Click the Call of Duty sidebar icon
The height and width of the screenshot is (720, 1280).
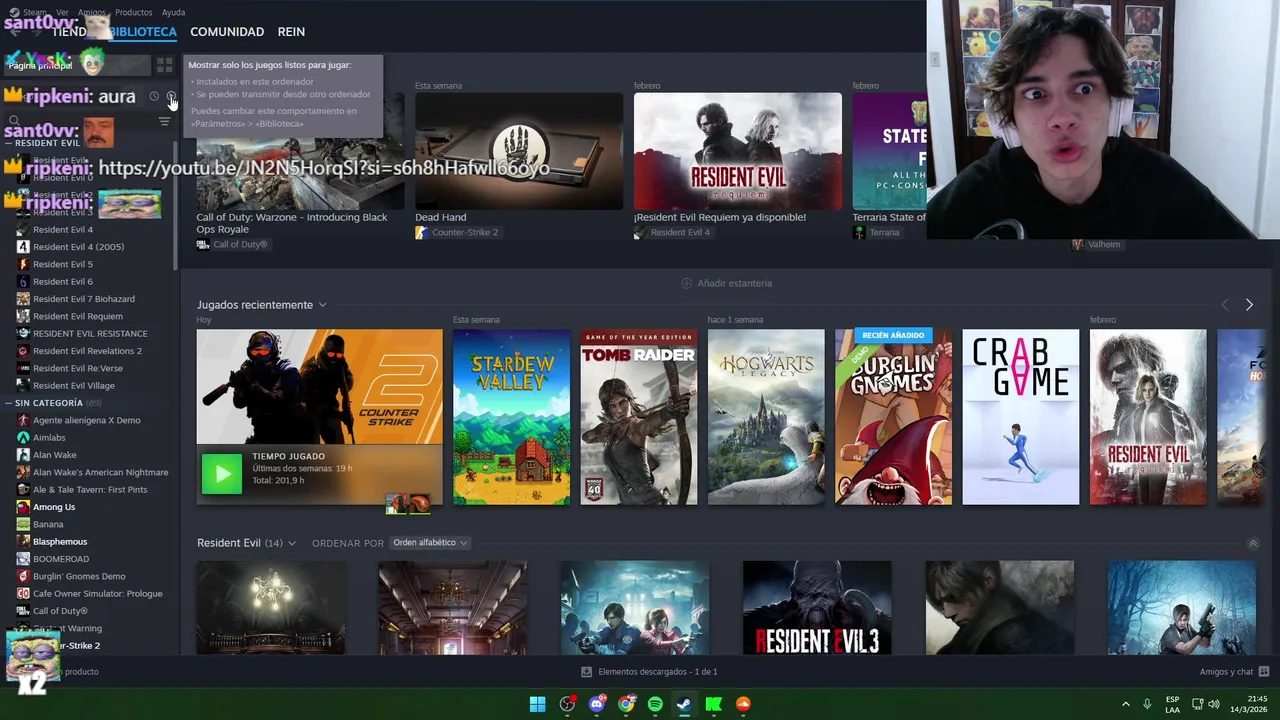pyautogui.click(x=23, y=611)
